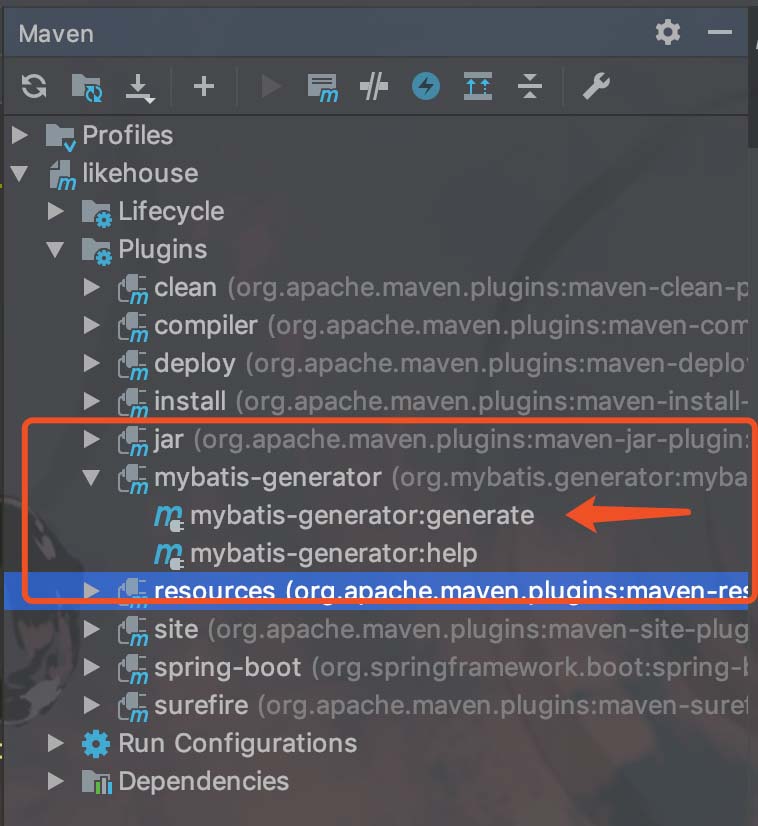
Task: Select mybatis-generator:generate goal
Action: (x=362, y=515)
